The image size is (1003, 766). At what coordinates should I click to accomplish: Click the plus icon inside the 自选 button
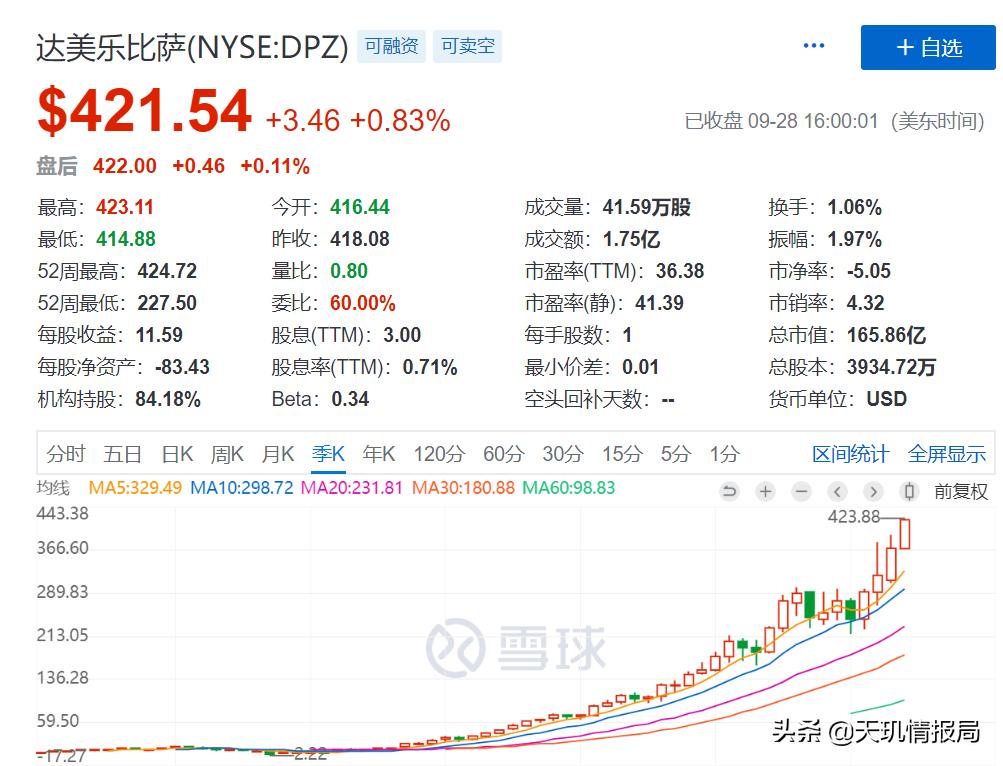pyautogui.click(x=905, y=47)
